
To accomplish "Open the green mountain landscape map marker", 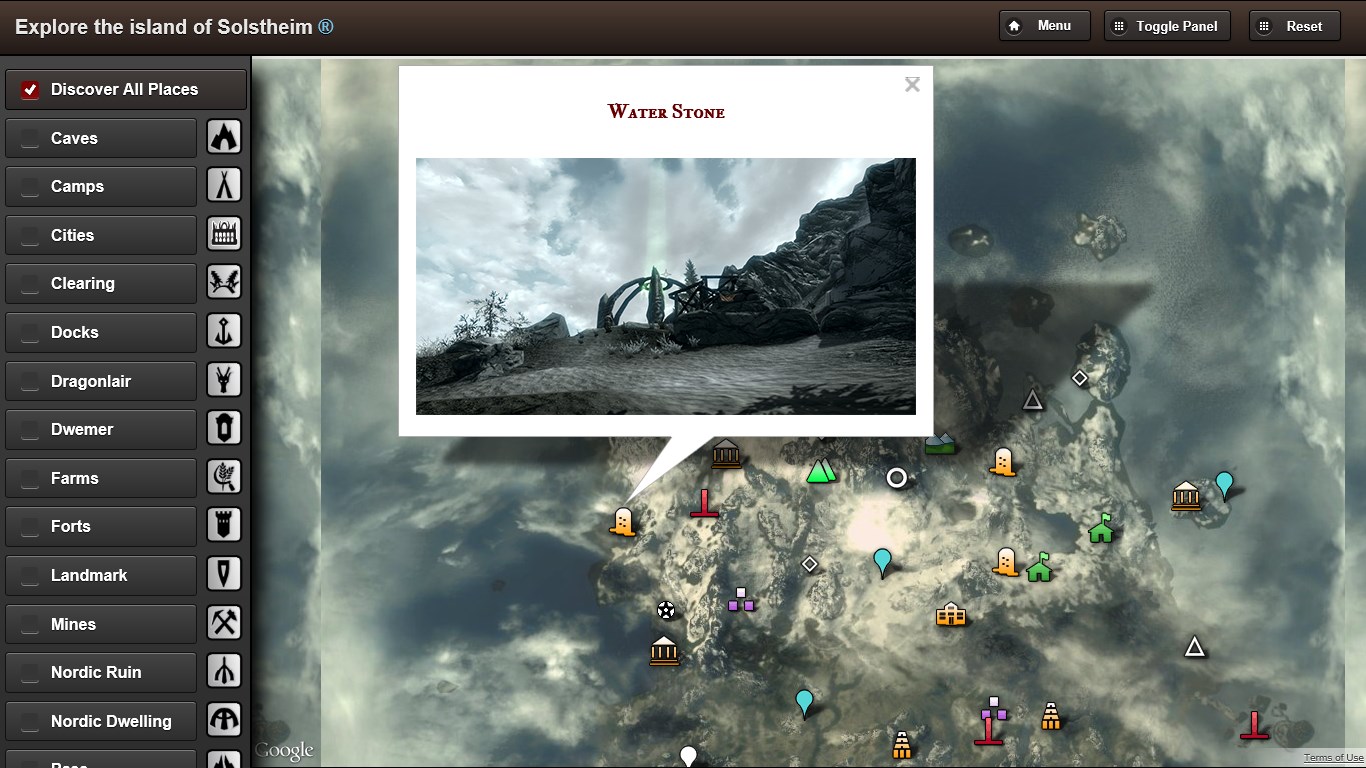I will point(939,443).
